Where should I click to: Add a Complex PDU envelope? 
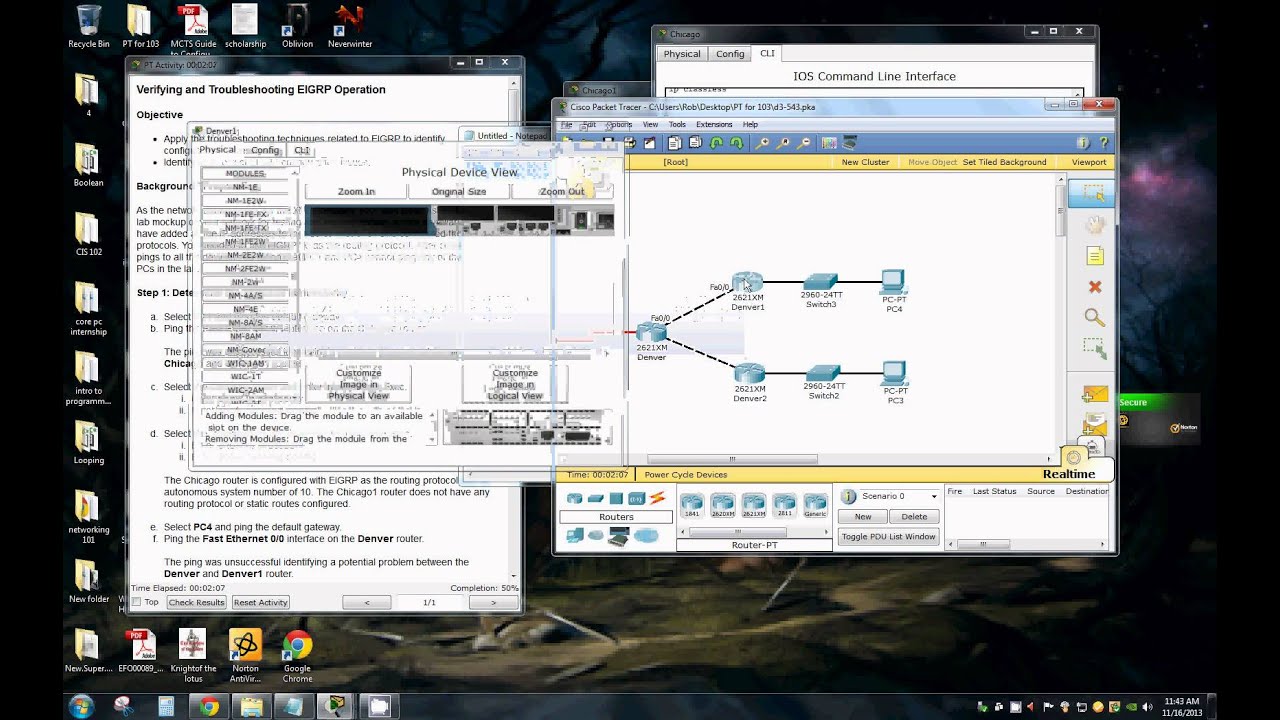[x=1094, y=422]
